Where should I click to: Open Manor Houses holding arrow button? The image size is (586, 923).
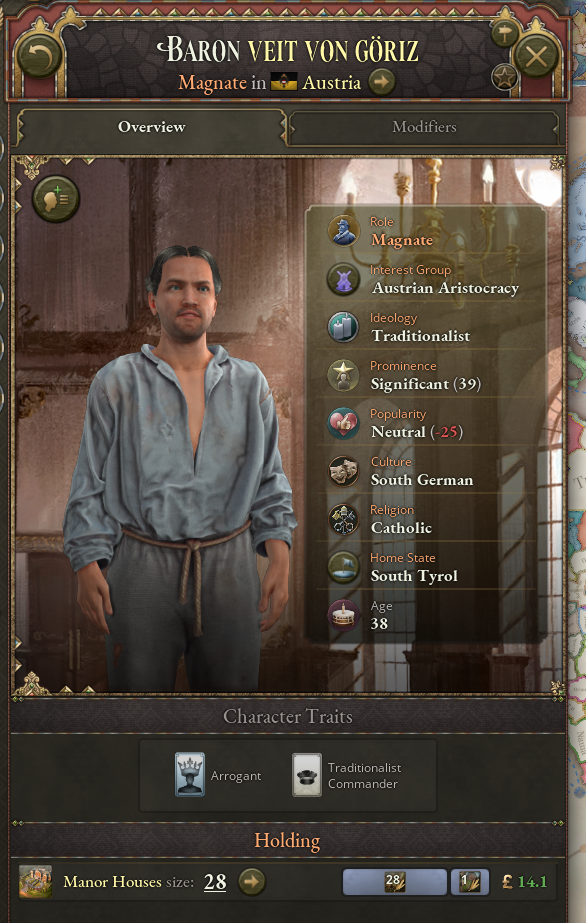click(x=252, y=882)
